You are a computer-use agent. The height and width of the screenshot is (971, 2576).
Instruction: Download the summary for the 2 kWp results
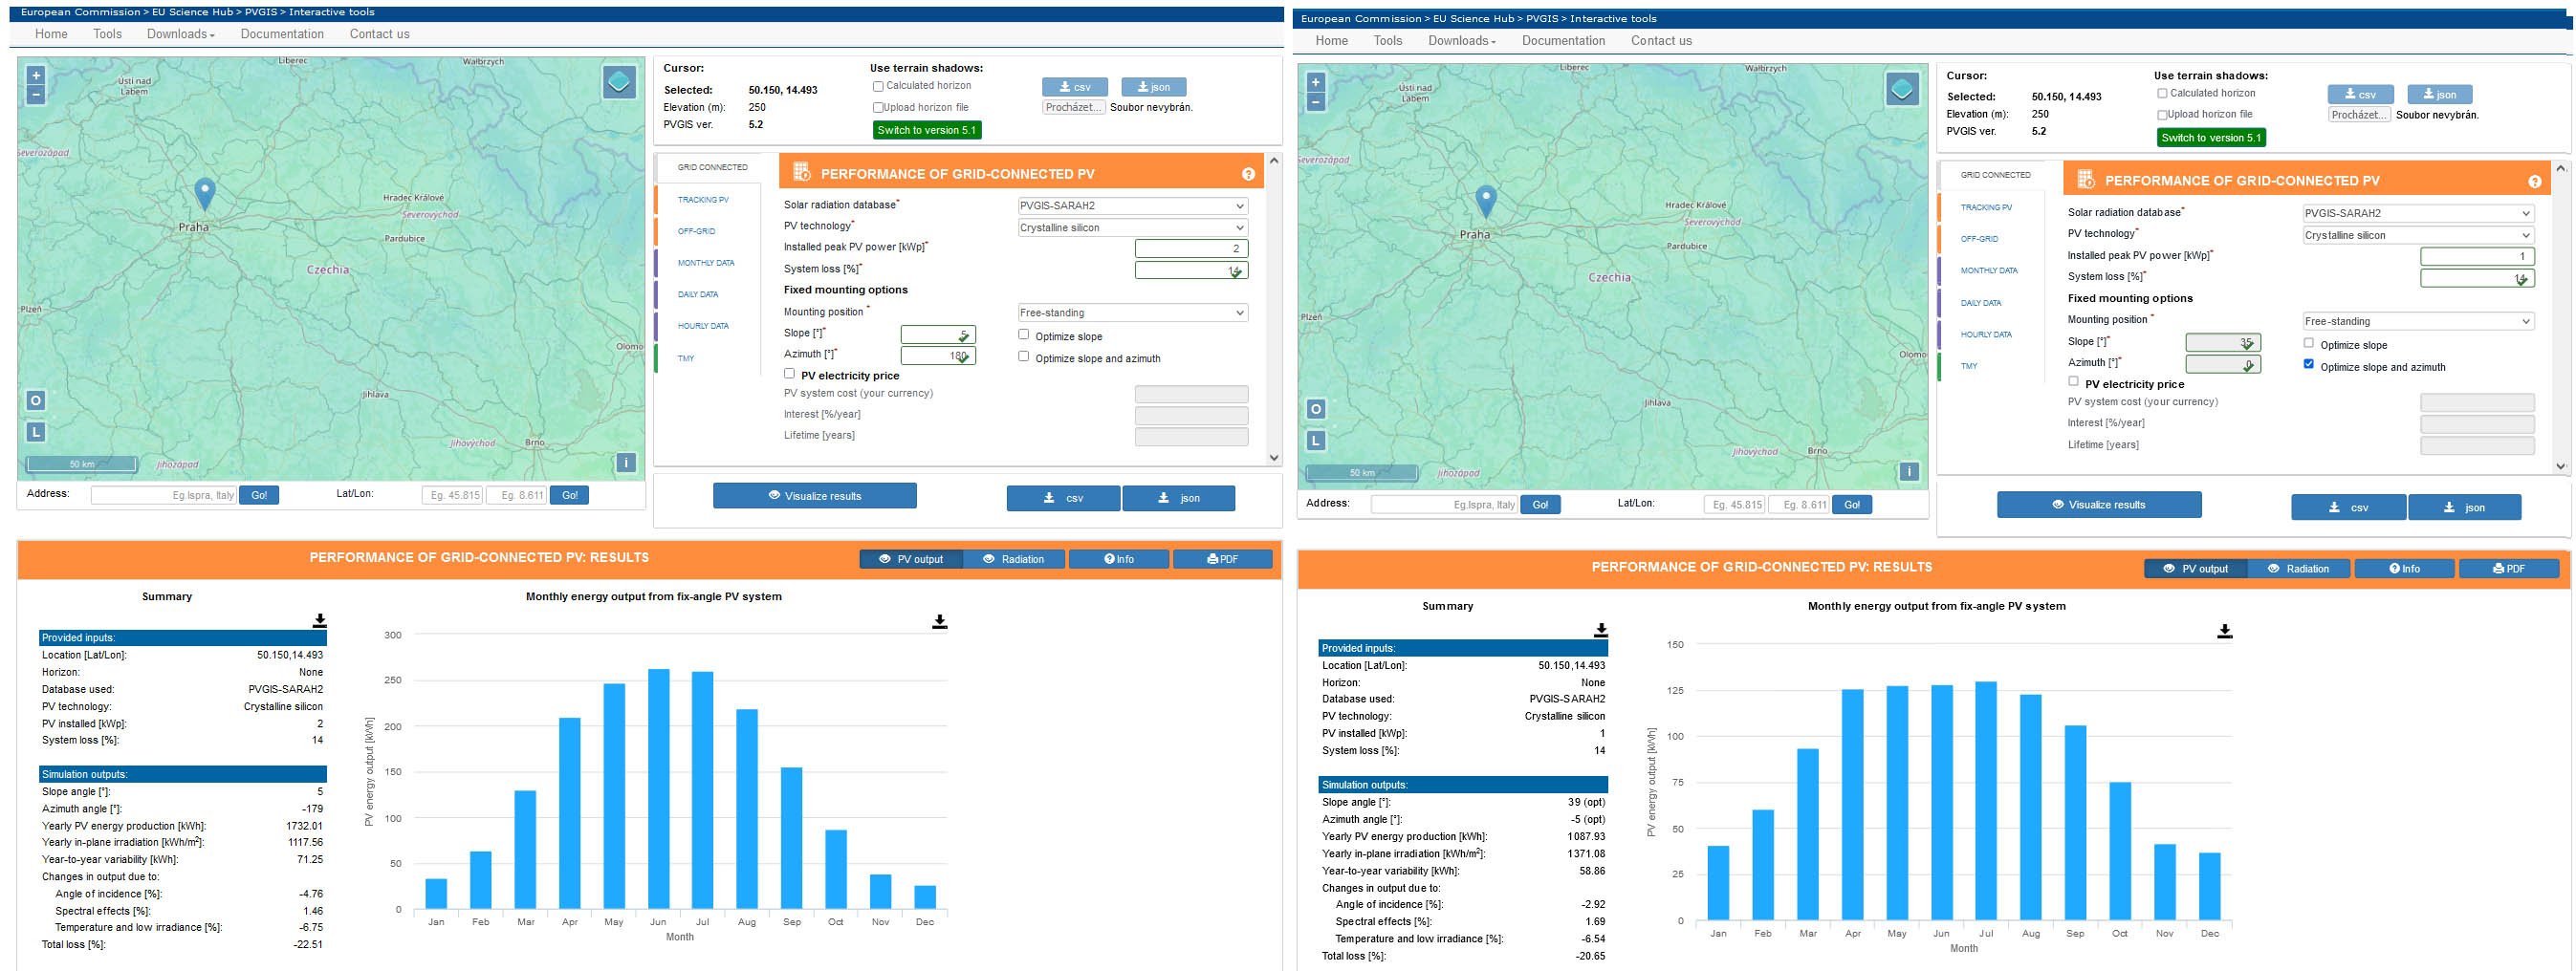[x=320, y=621]
